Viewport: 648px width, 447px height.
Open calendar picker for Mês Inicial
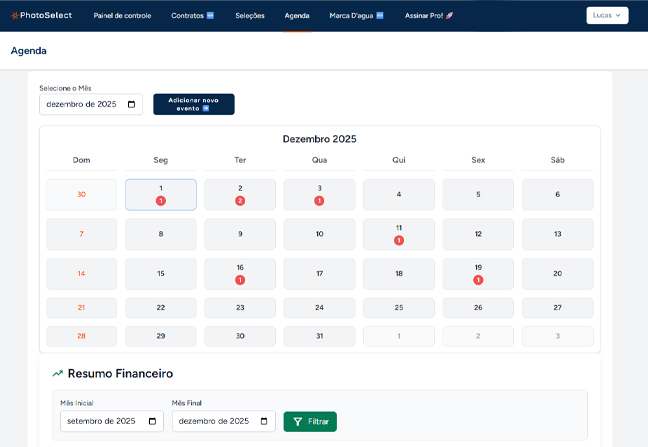click(x=152, y=422)
